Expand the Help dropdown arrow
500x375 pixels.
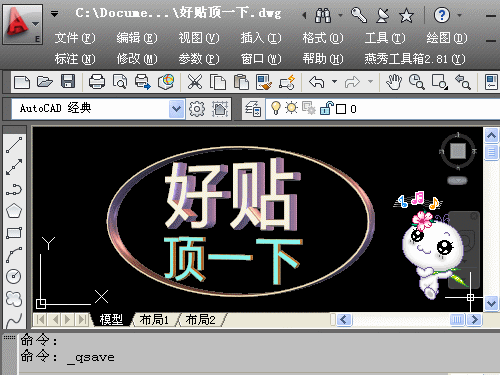(459, 15)
